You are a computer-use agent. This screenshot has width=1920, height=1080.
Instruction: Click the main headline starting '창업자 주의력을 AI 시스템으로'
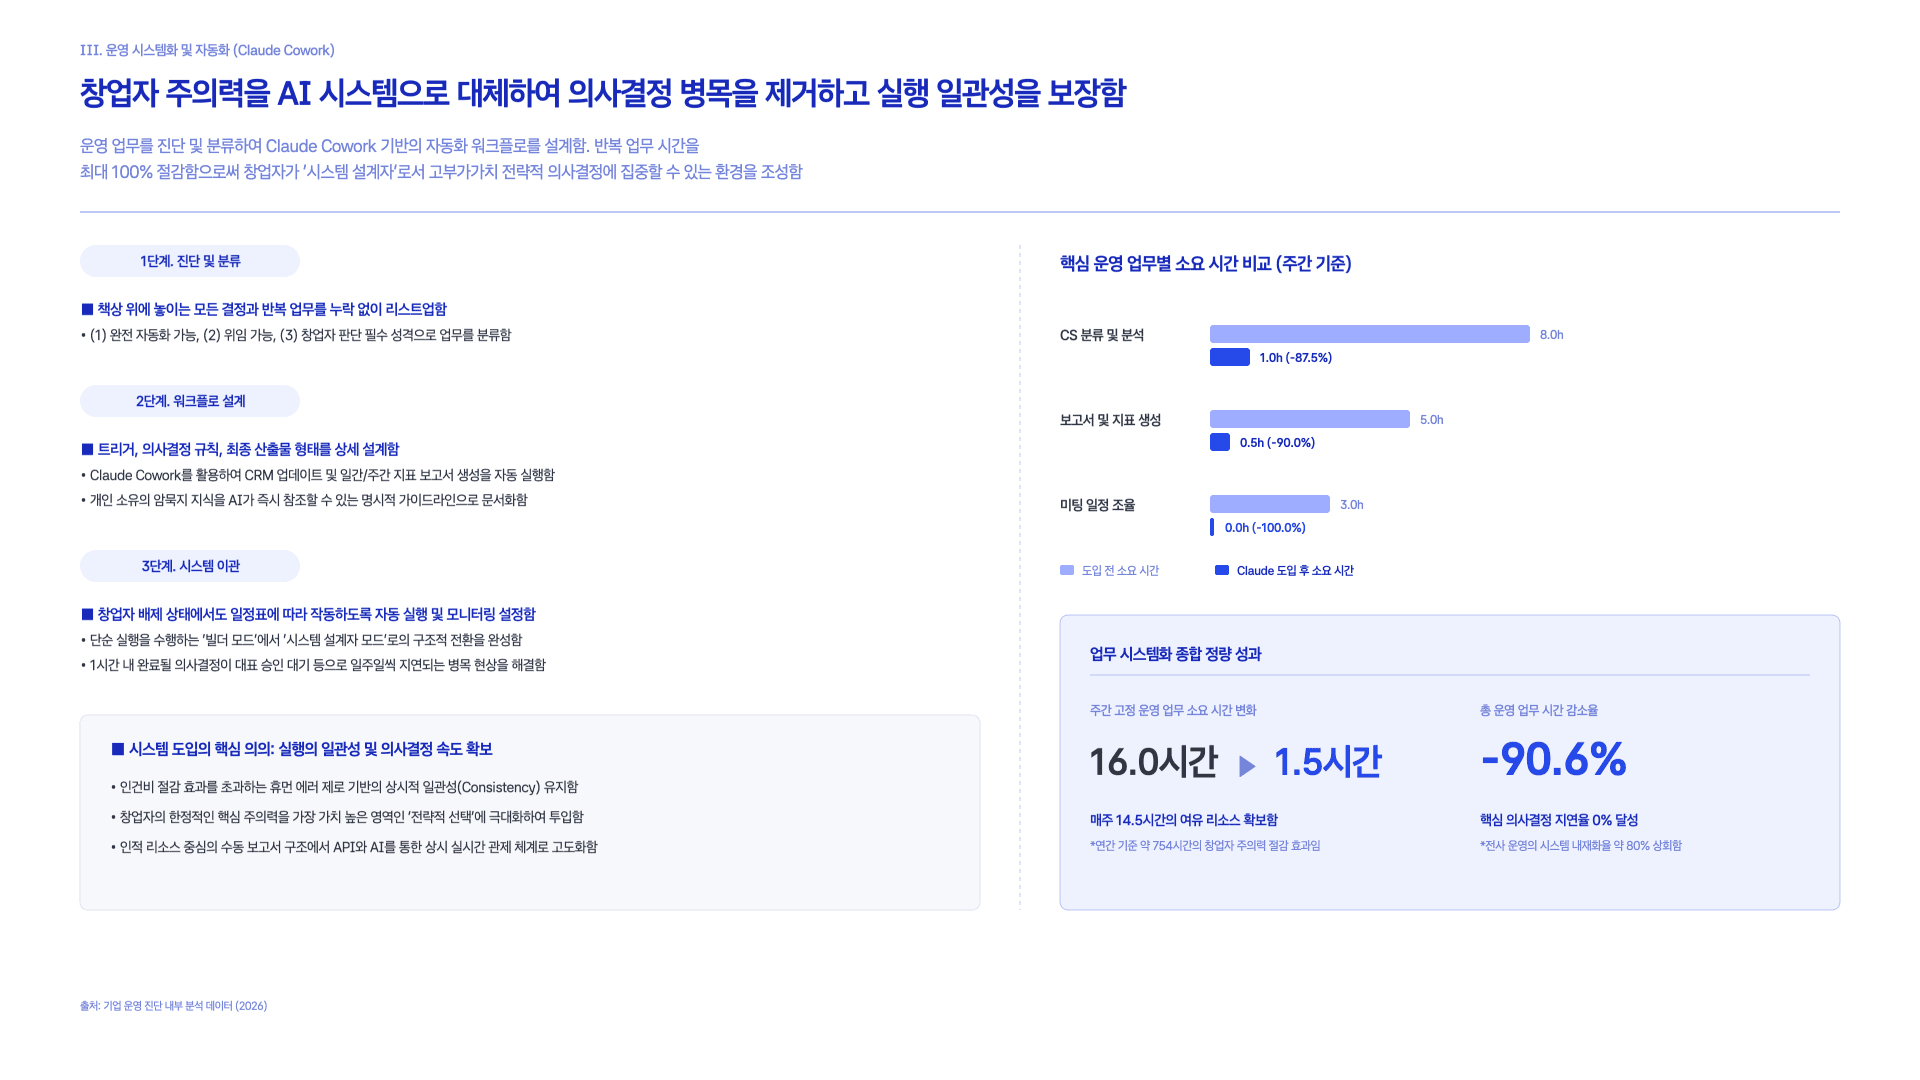603,93
